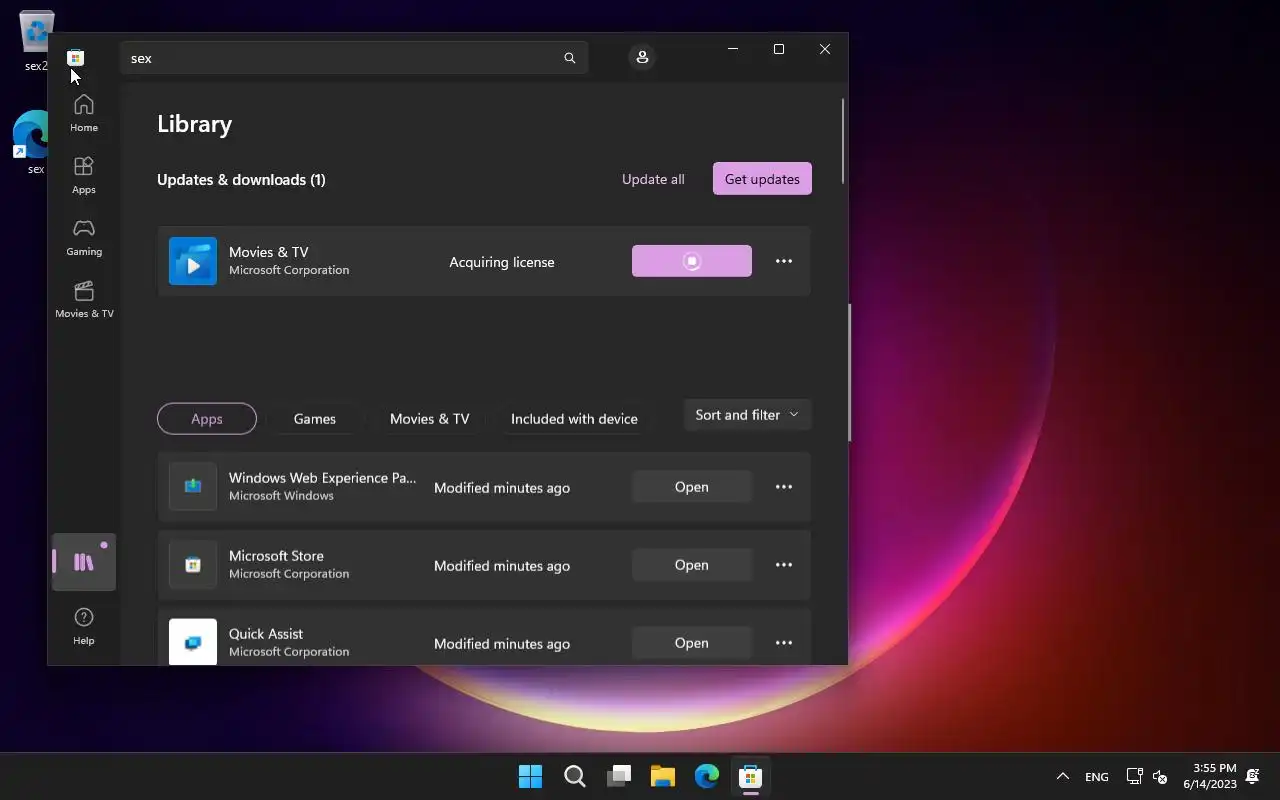Click the Quick Assist app icon
The height and width of the screenshot is (800, 1280).
(x=193, y=642)
